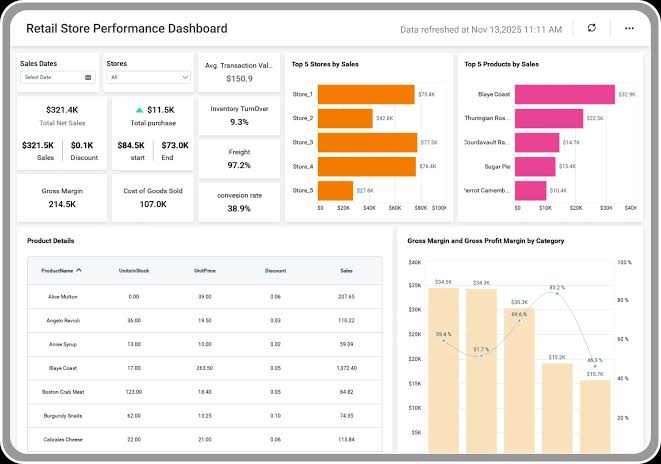Image resolution: width=661 pixels, height=464 pixels.
Task: Click the Inventory TurnOver 9.3% card
Action: (239, 115)
